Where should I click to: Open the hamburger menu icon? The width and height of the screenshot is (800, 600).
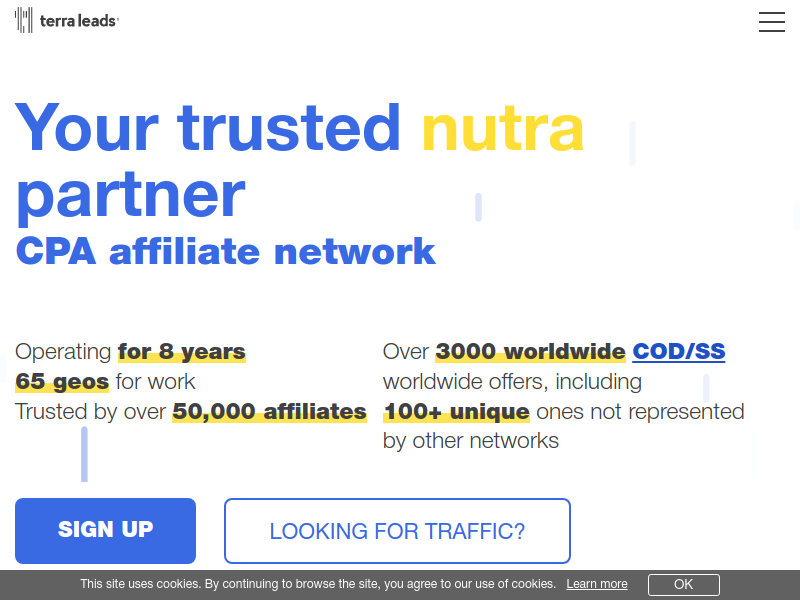click(771, 22)
